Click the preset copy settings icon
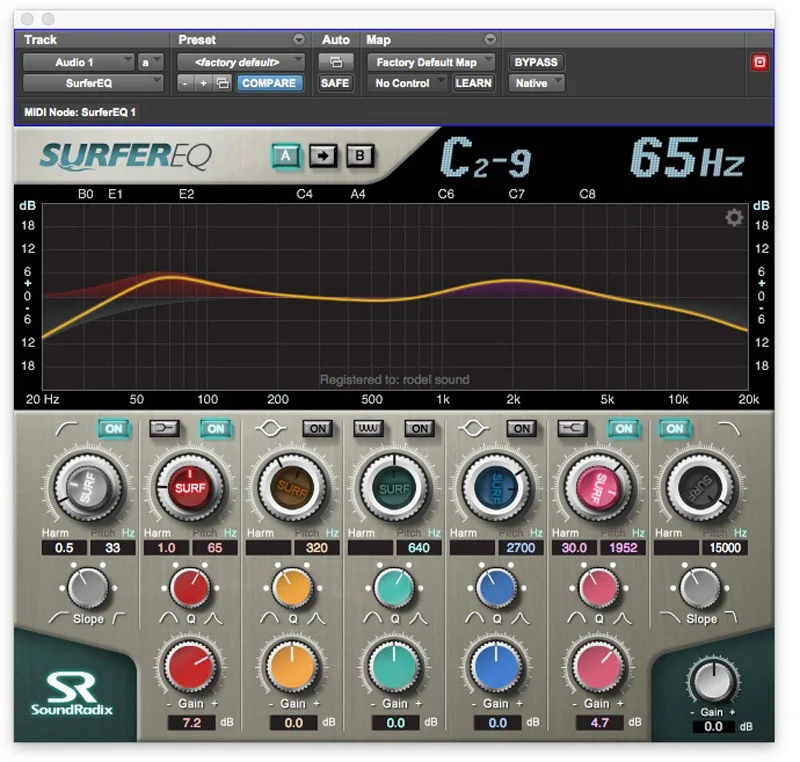 click(222, 83)
